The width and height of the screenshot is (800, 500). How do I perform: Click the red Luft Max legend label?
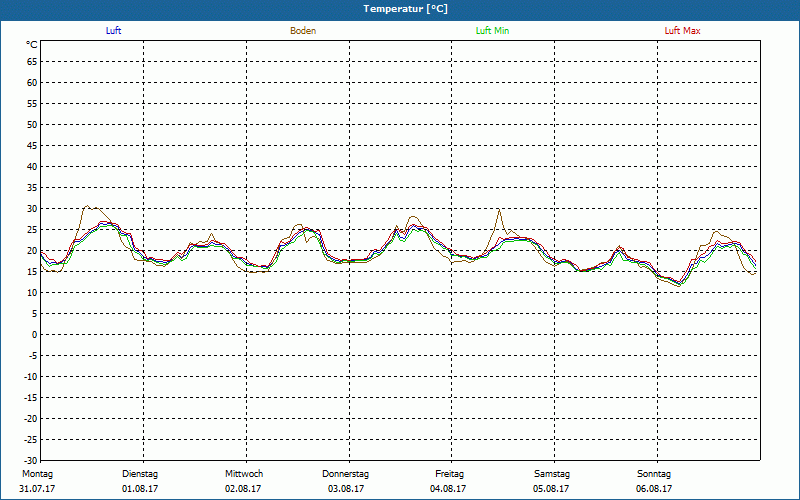(682, 31)
